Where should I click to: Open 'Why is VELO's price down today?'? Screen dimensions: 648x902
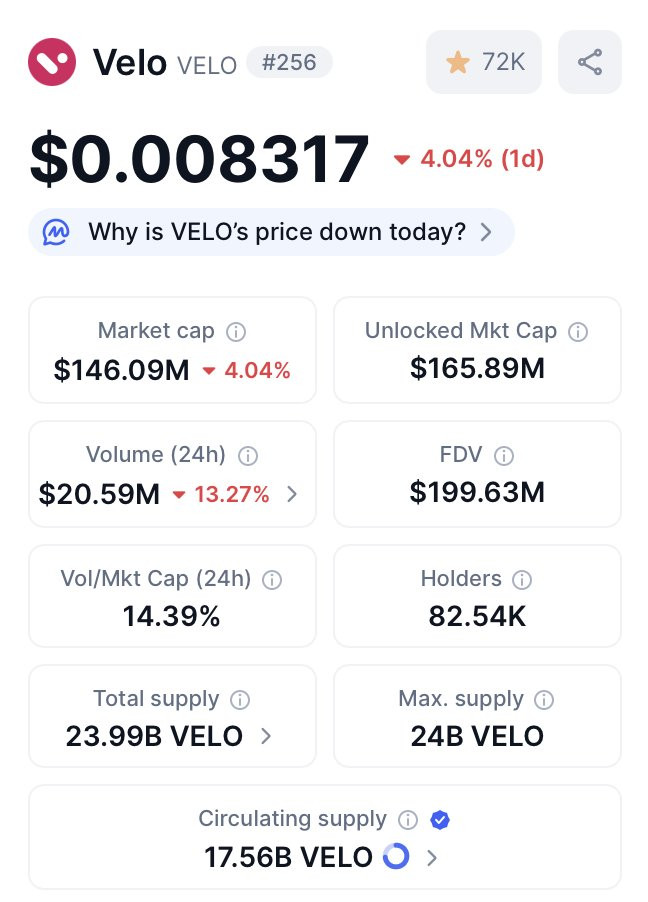pyautogui.click(x=272, y=232)
